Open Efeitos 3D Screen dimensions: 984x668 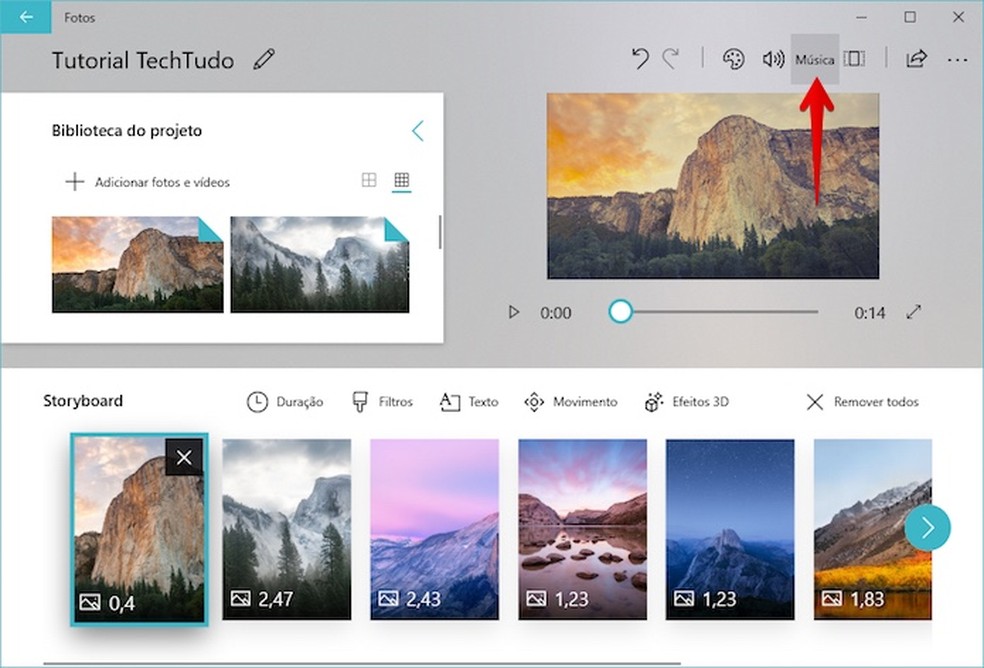tap(687, 402)
